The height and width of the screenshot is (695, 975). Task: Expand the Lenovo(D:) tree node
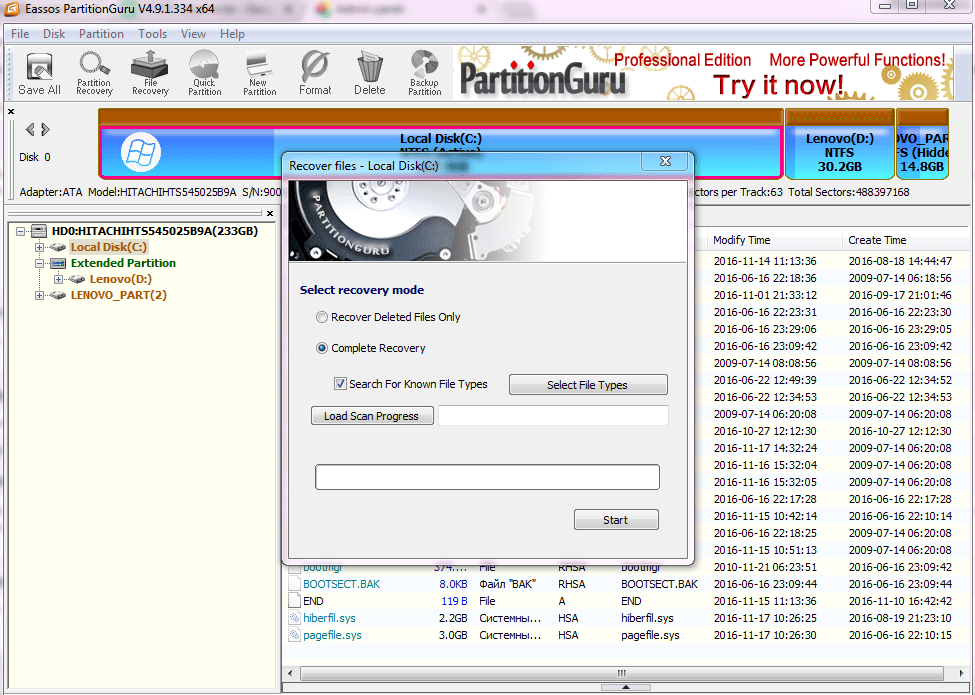(x=58, y=280)
